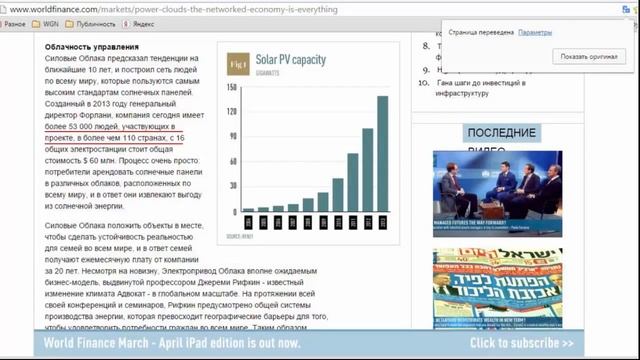Image resolution: width=640 pixels, height=360 pixels.
Task: Click the Показать оригинал button
Action: coord(589,56)
